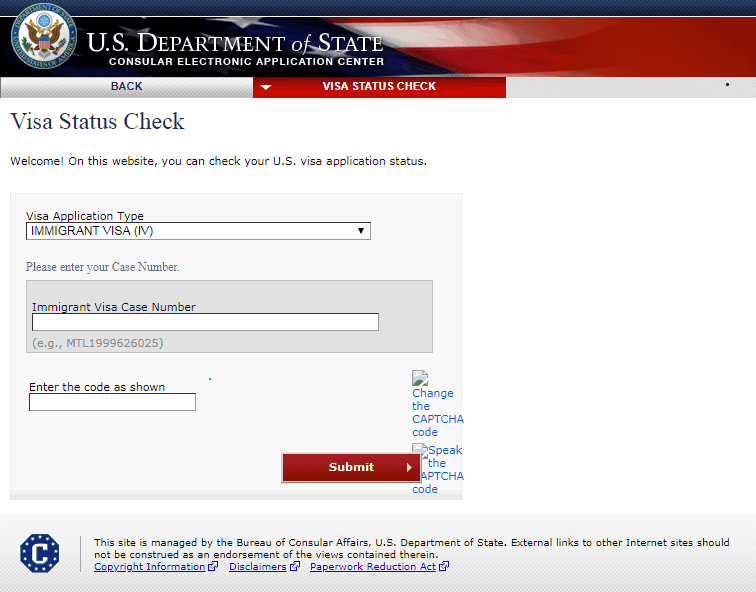Focus the Immigrant Visa Case Number field

tap(205, 322)
